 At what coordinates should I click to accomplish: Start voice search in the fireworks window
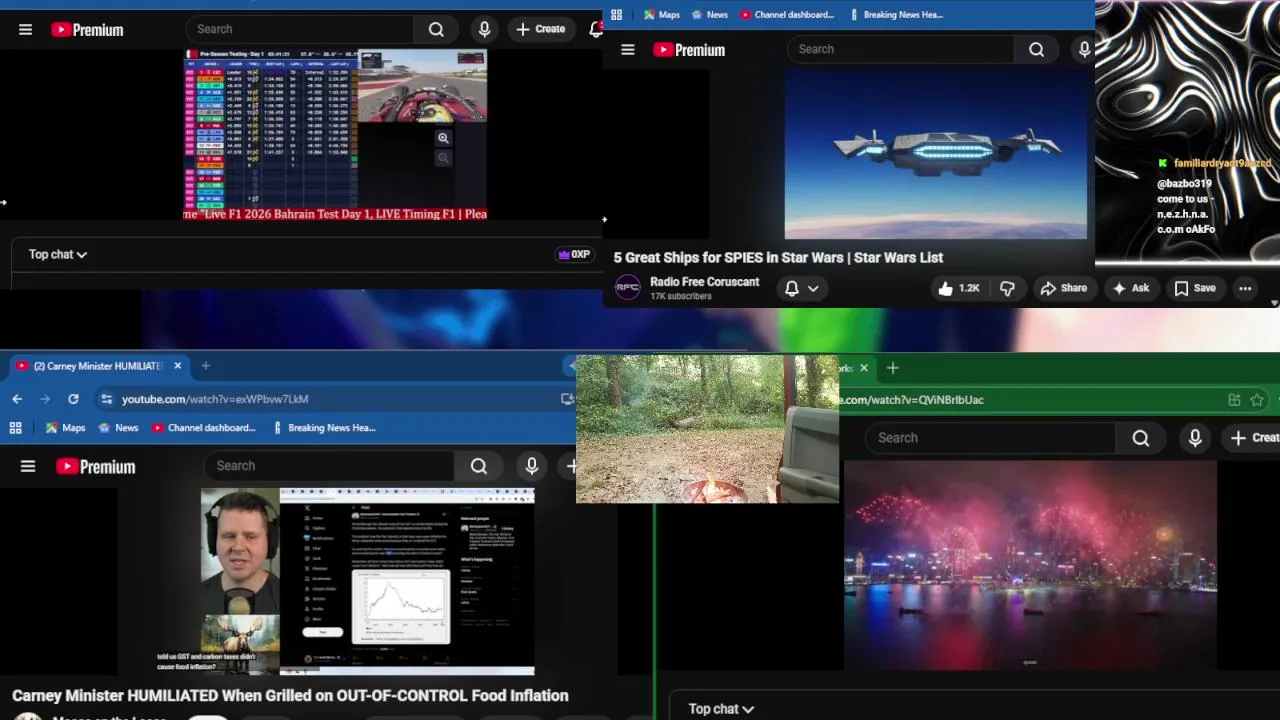1195,438
